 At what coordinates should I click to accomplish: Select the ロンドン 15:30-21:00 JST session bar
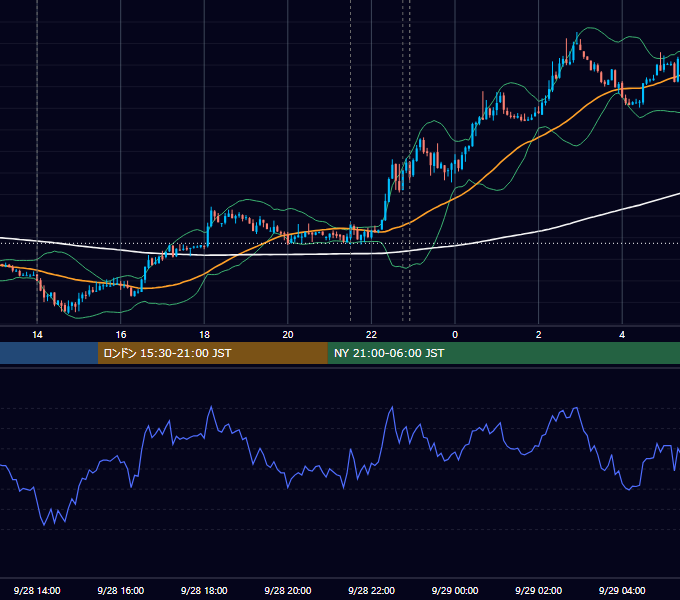pyautogui.click(x=212, y=353)
